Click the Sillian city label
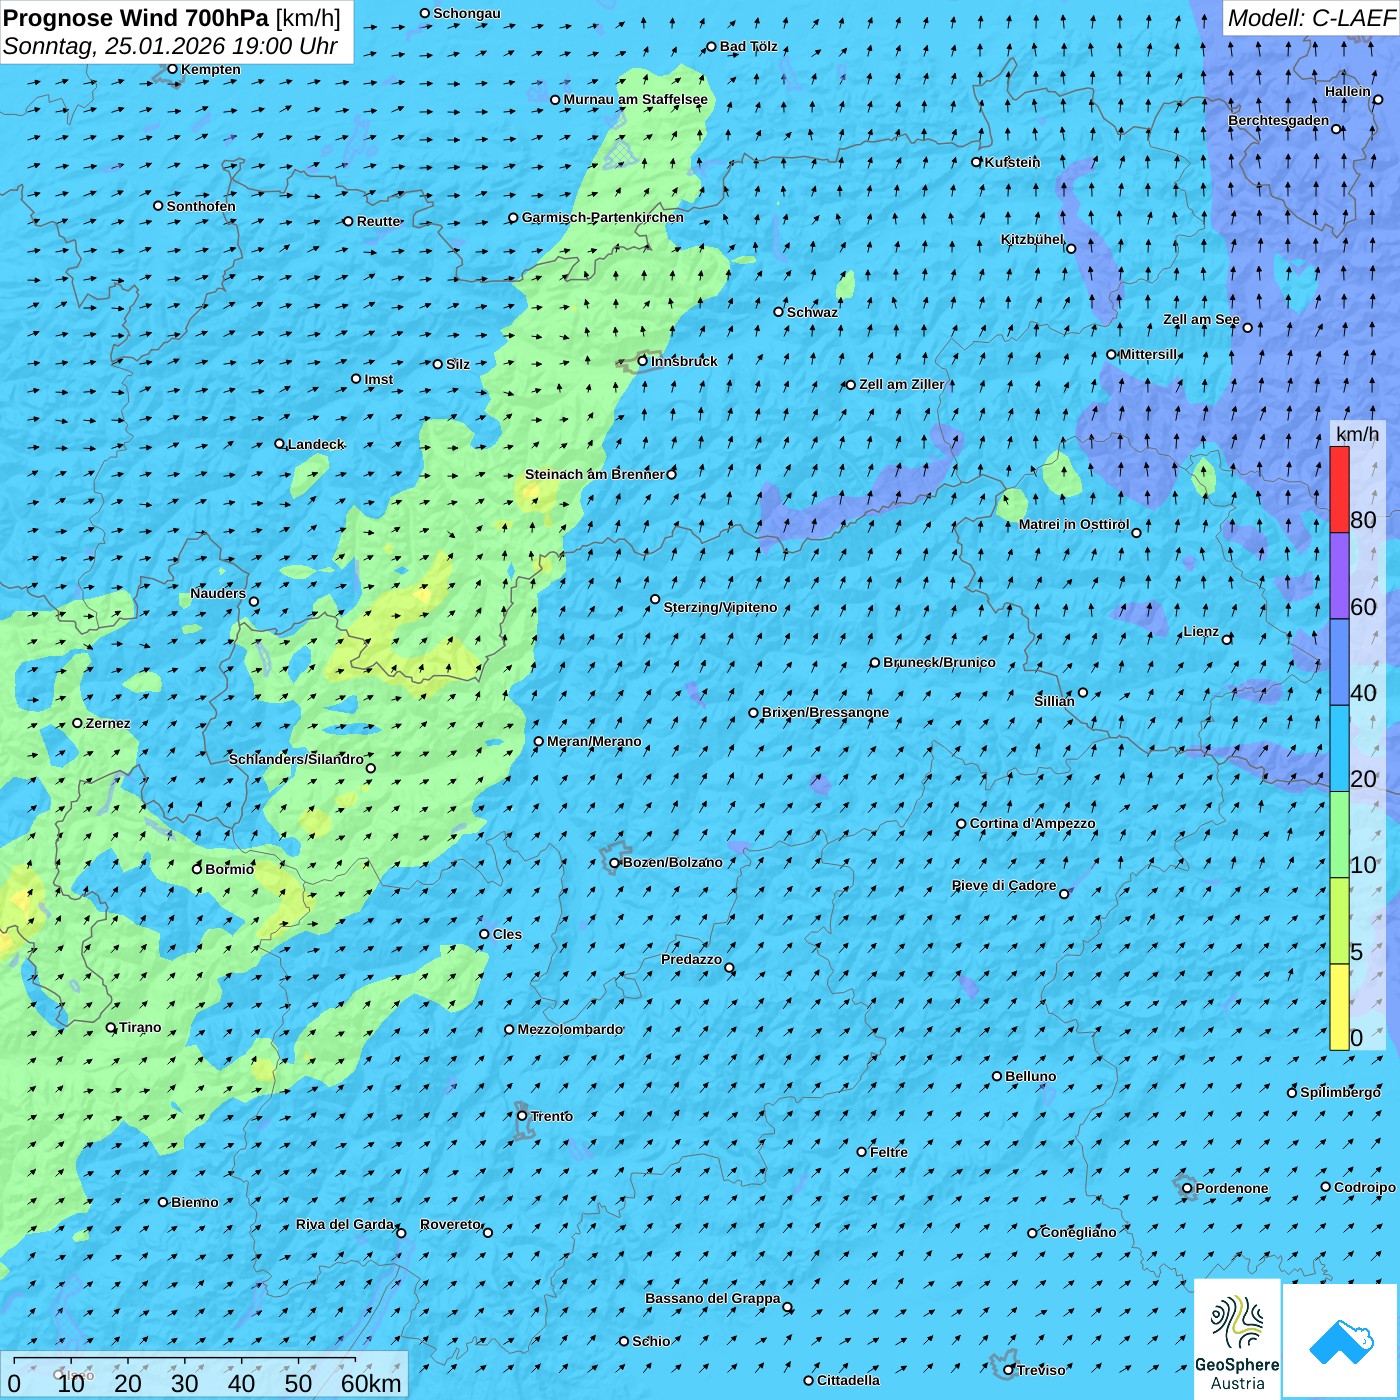This screenshot has width=1400, height=1400. click(x=1054, y=701)
